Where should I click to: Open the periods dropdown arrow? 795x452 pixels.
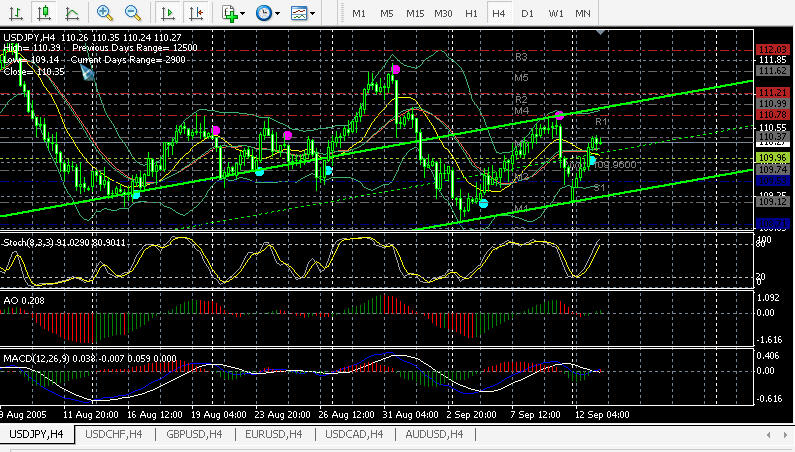coord(278,13)
